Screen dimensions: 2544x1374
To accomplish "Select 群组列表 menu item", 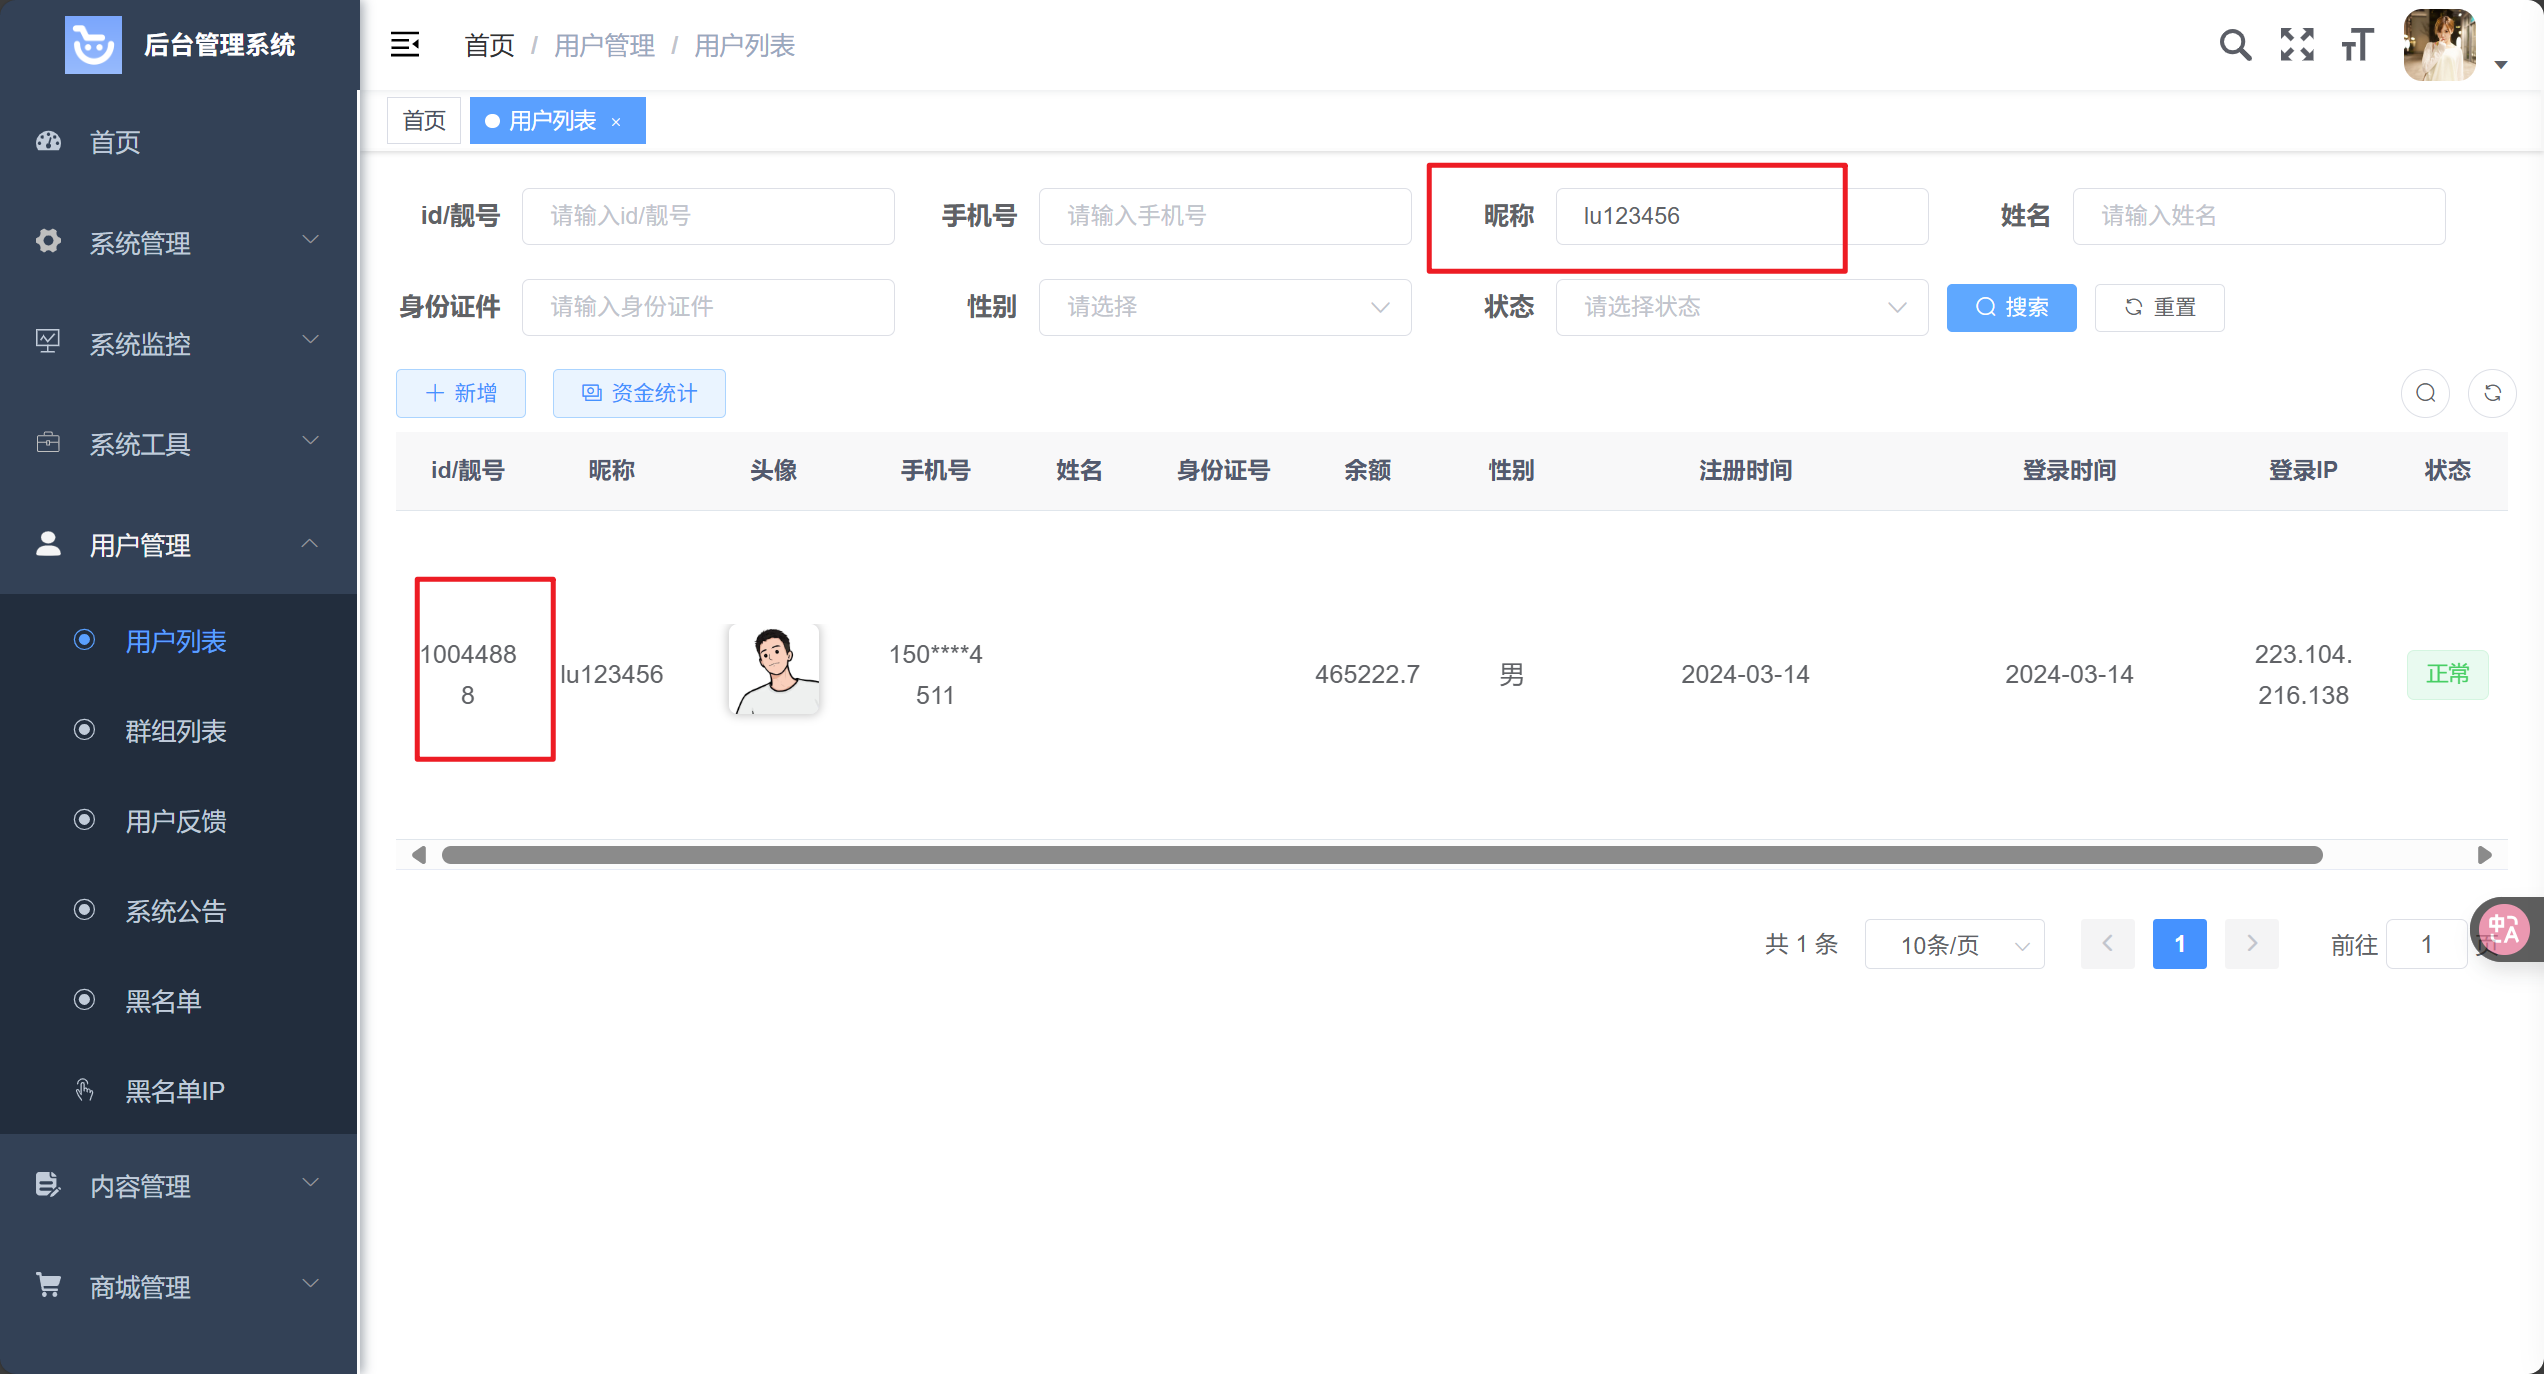I will coord(175,731).
